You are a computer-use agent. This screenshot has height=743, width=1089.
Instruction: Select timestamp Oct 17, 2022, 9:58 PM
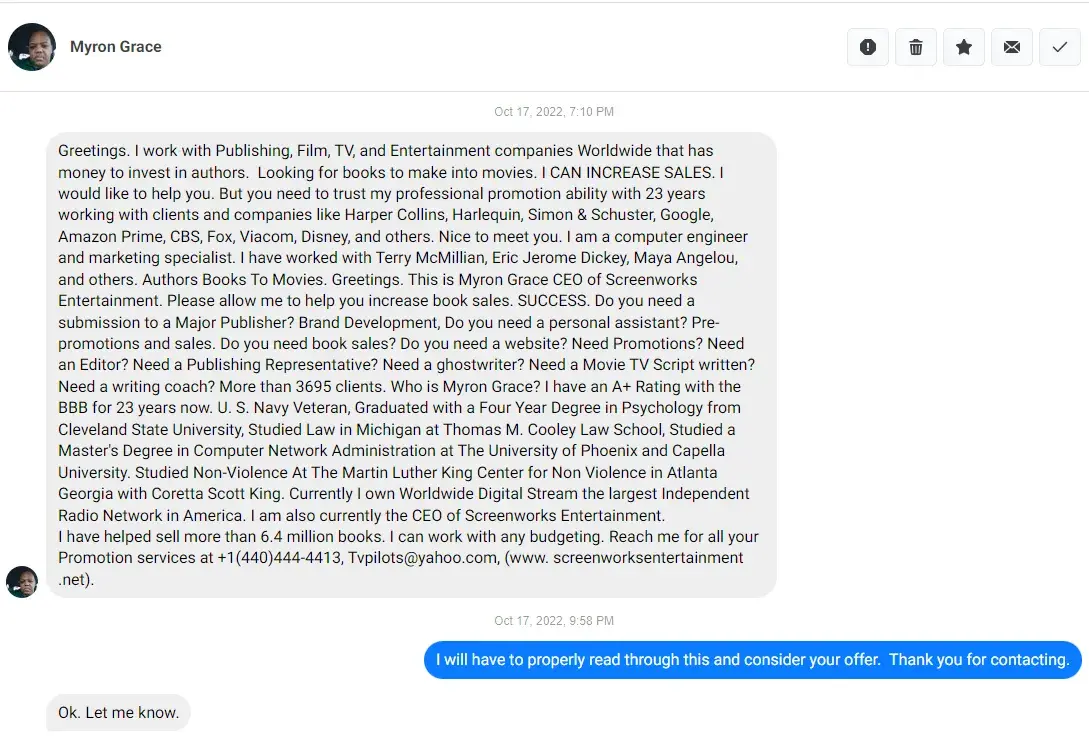point(554,621)
